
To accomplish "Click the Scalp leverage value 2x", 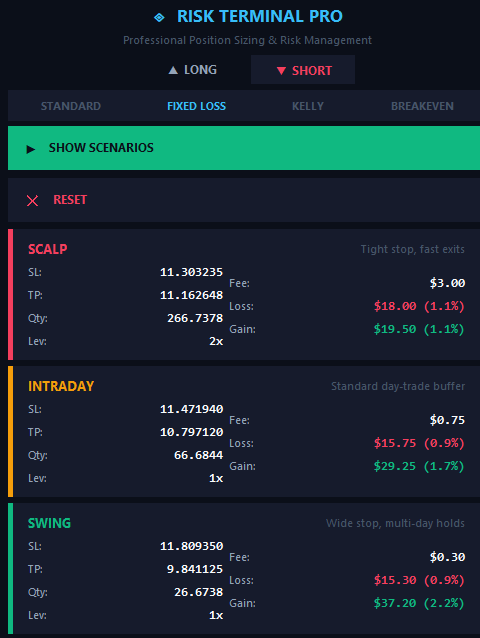I will [216, 341].
